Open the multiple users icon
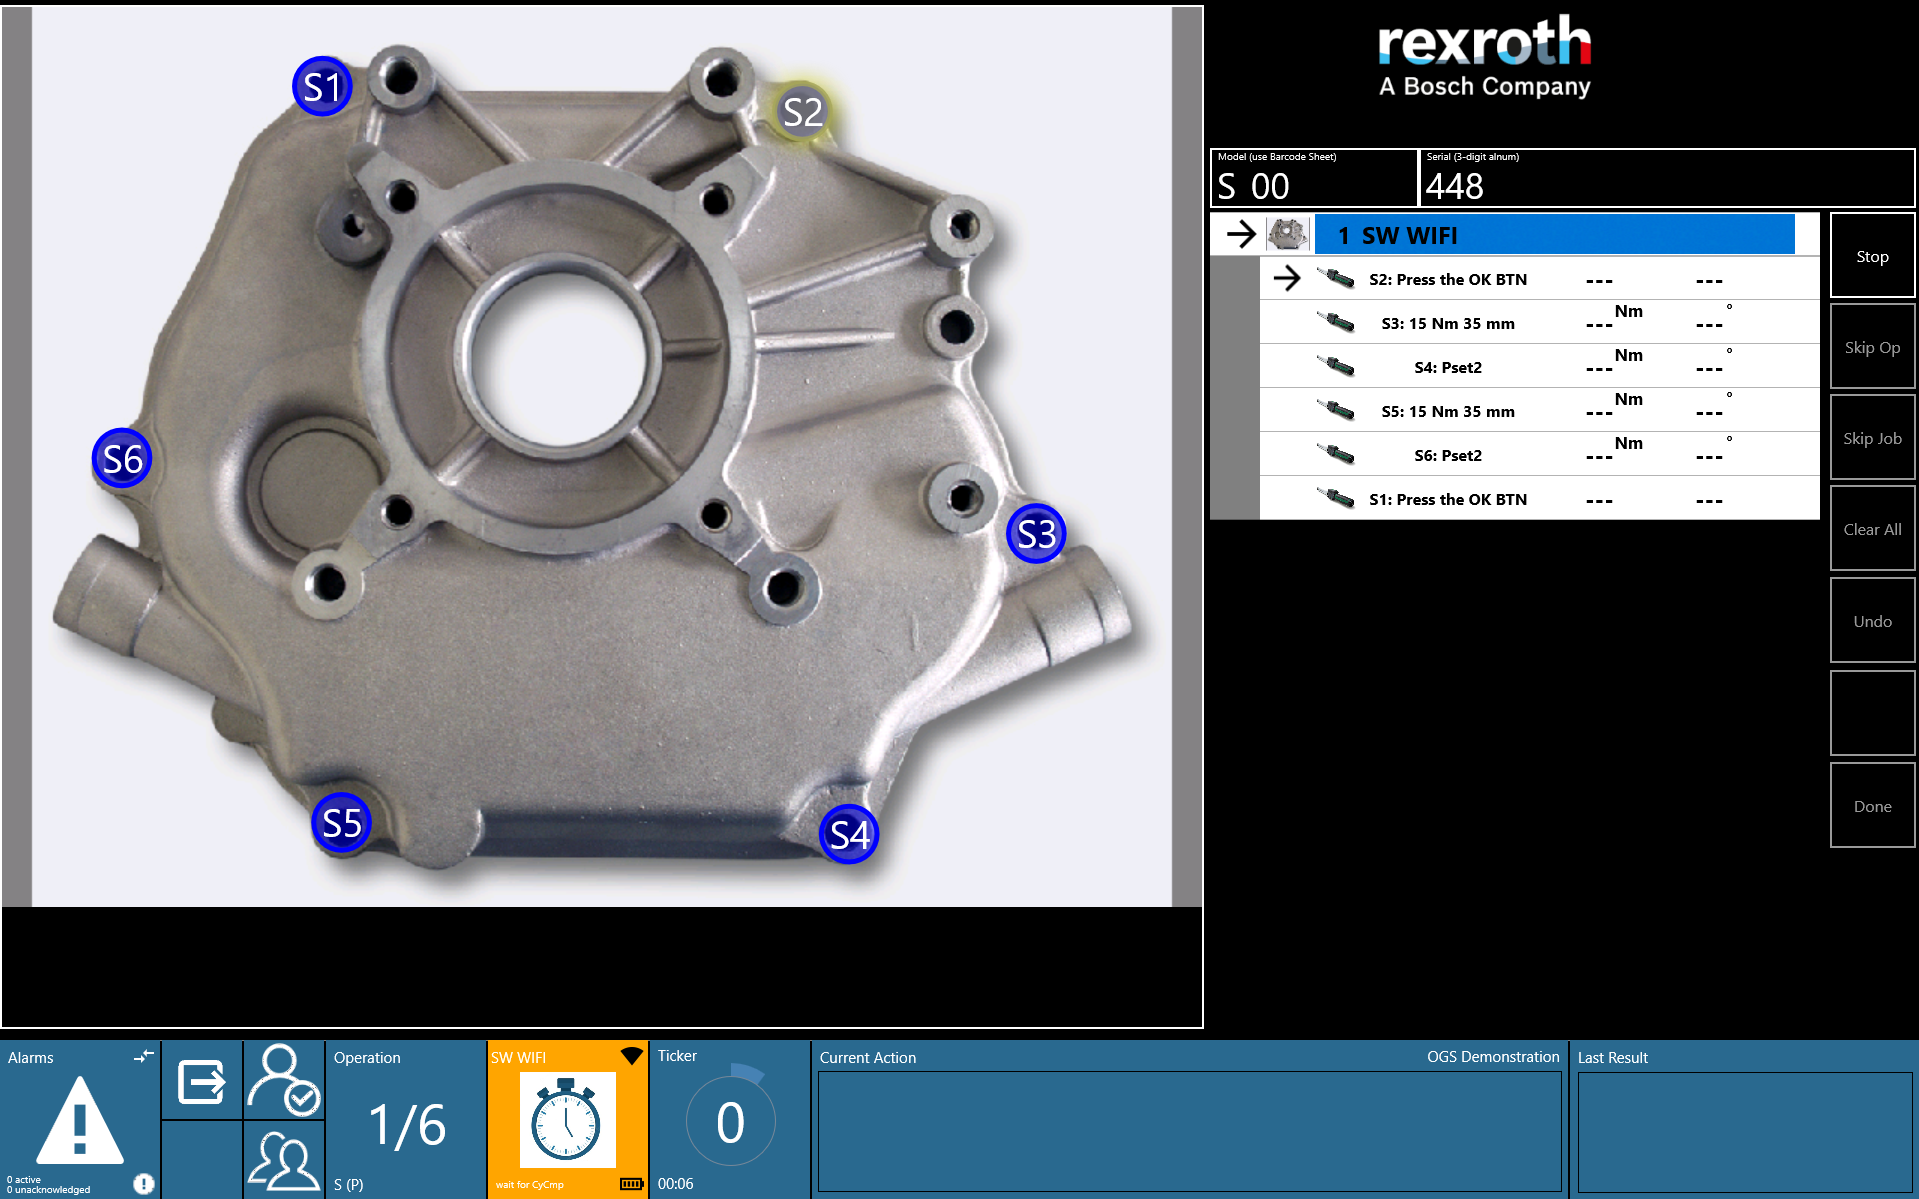 (284, 1160)
